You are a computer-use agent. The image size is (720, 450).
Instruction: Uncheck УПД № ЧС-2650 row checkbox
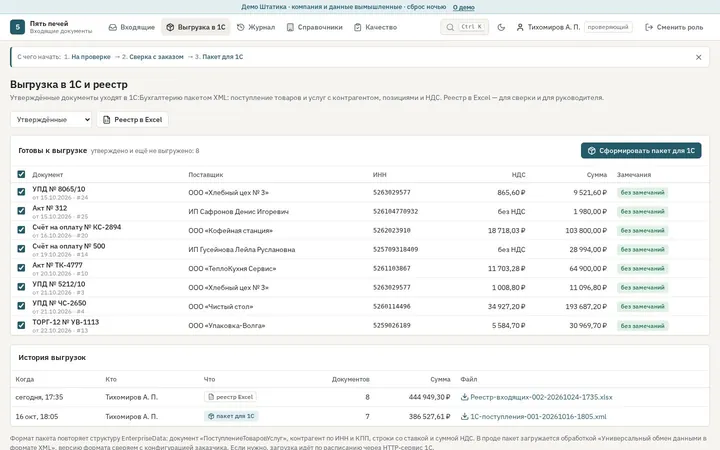click(21, 306)
